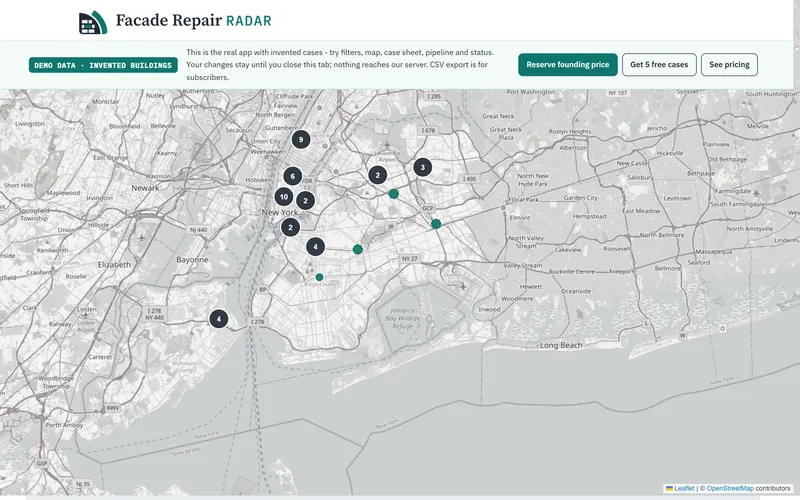Click the Hempstead label on map
Viewport: 800px width, 500px height.
click(589, 216)
